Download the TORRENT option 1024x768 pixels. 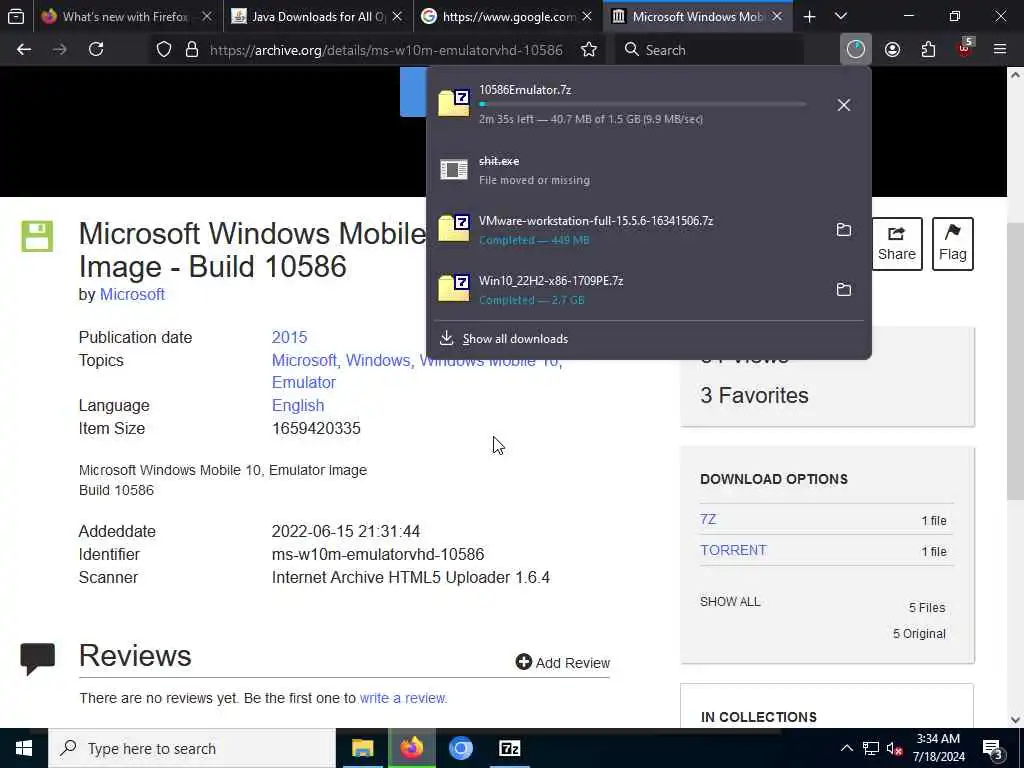point(733,550)
